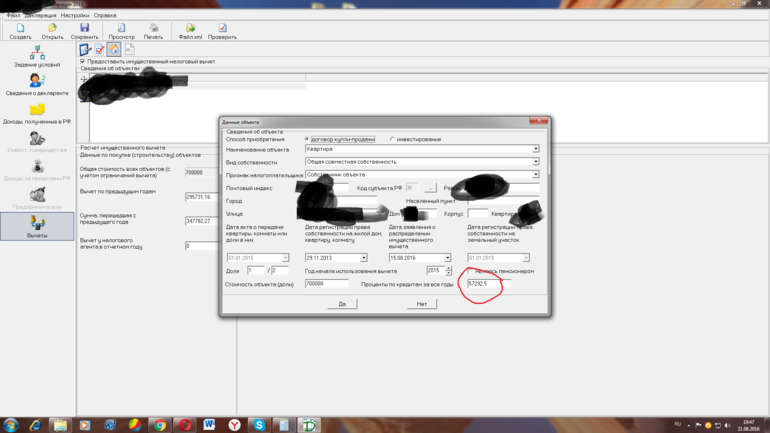Expand the Наименование объекта dropdown
The image size is (770, 433).
535,149
